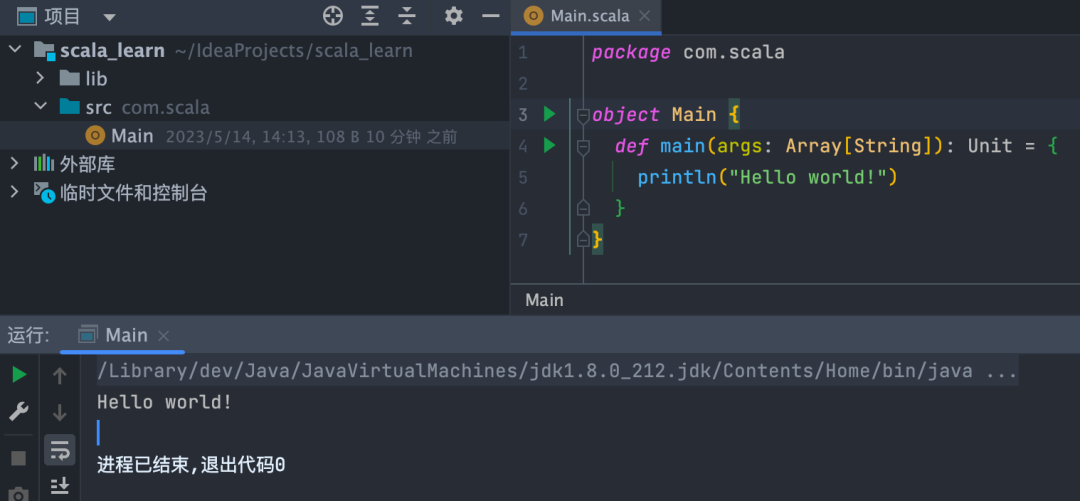Viewport: 1080px width, 501px height.
Task: Collapse the src folder
Action: coord(41,107)
